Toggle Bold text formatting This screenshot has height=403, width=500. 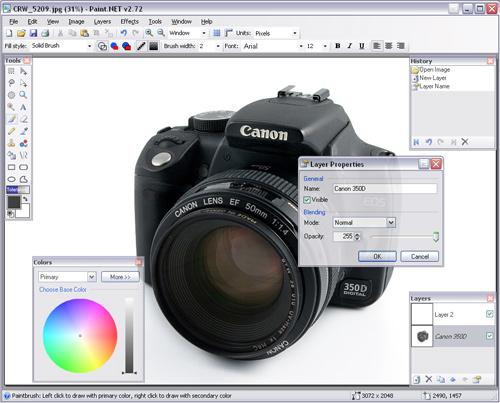(338, 46)
